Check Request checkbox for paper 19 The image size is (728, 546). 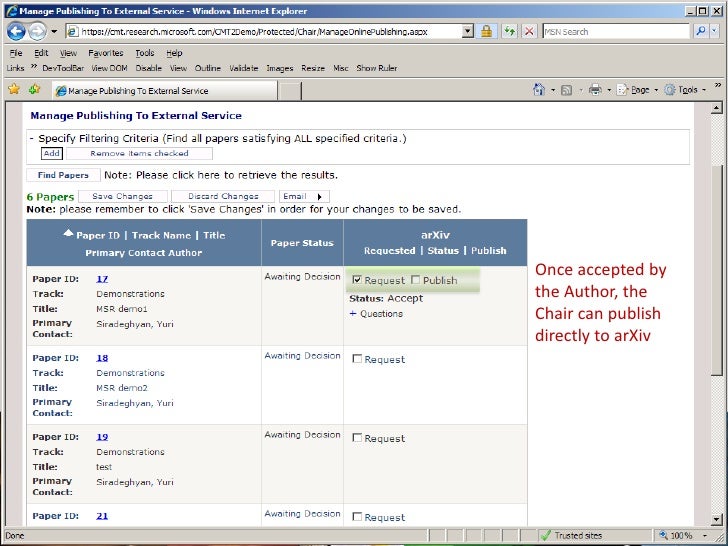point(357,437)
